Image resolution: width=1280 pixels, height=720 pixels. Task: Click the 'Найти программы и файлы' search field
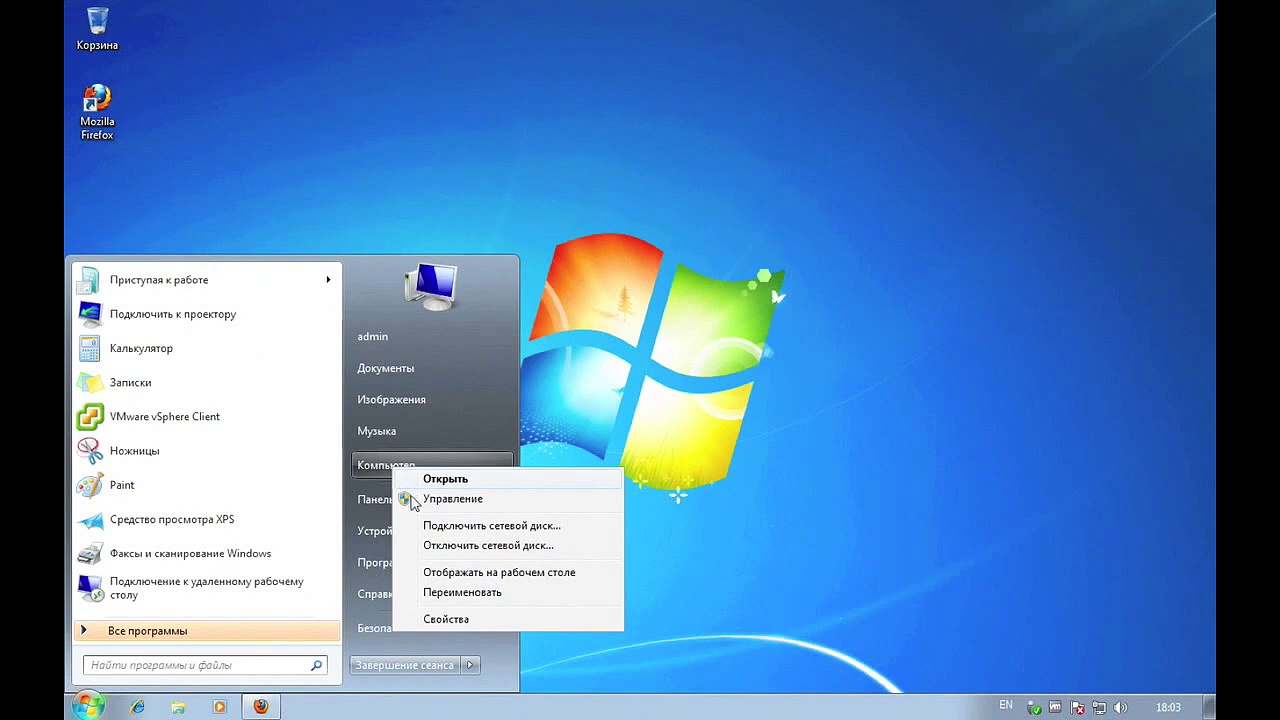(x=198, y=665)
